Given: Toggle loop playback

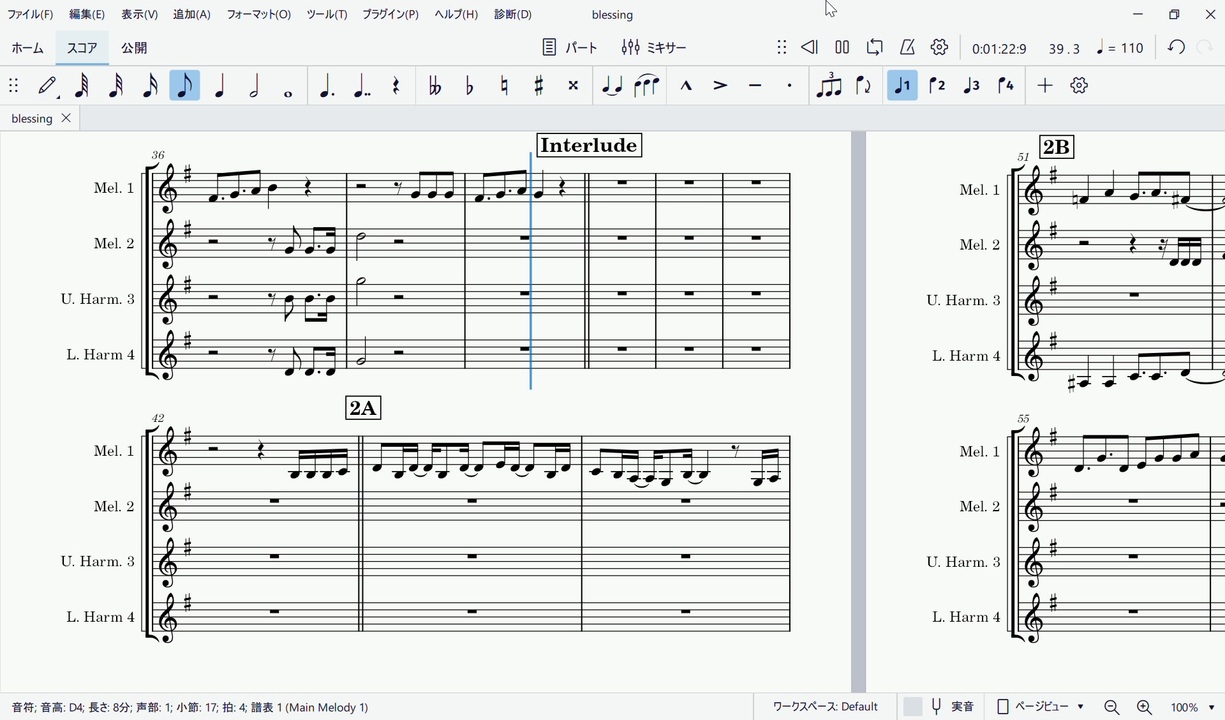Looking at the screenshot, I should [874, 47].
